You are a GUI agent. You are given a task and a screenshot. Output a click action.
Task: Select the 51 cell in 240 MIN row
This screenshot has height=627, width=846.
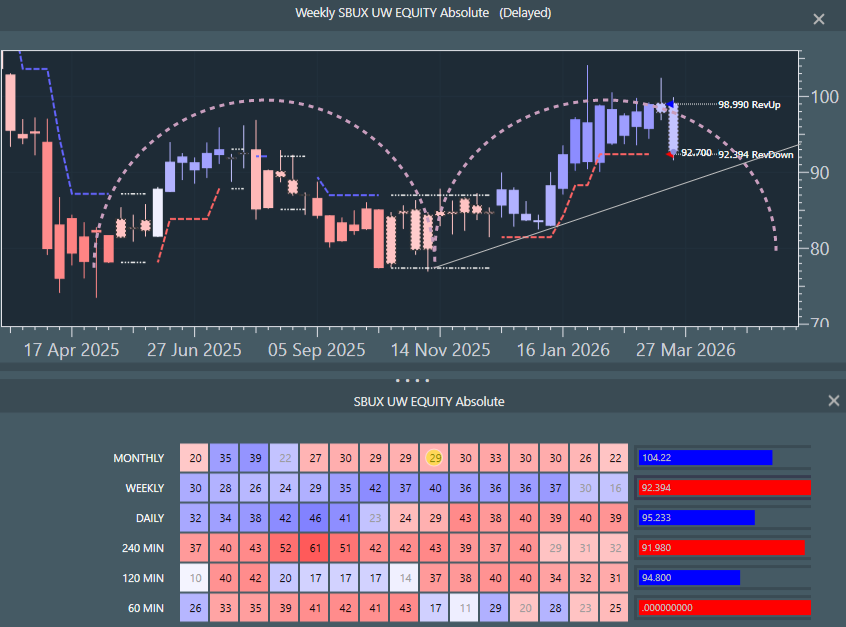(345, 548)
